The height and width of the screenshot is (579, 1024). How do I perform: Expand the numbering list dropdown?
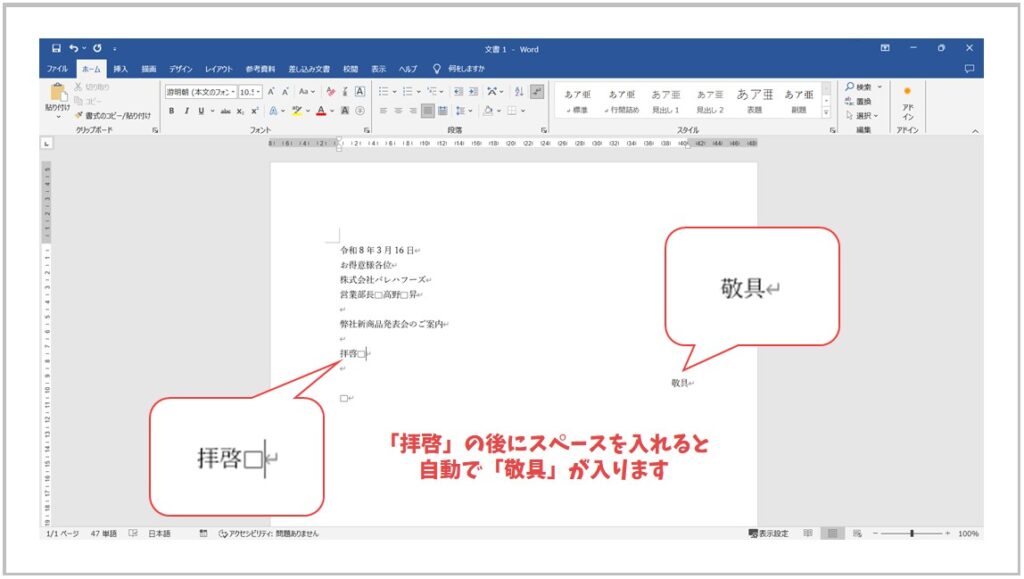point(419,92)
